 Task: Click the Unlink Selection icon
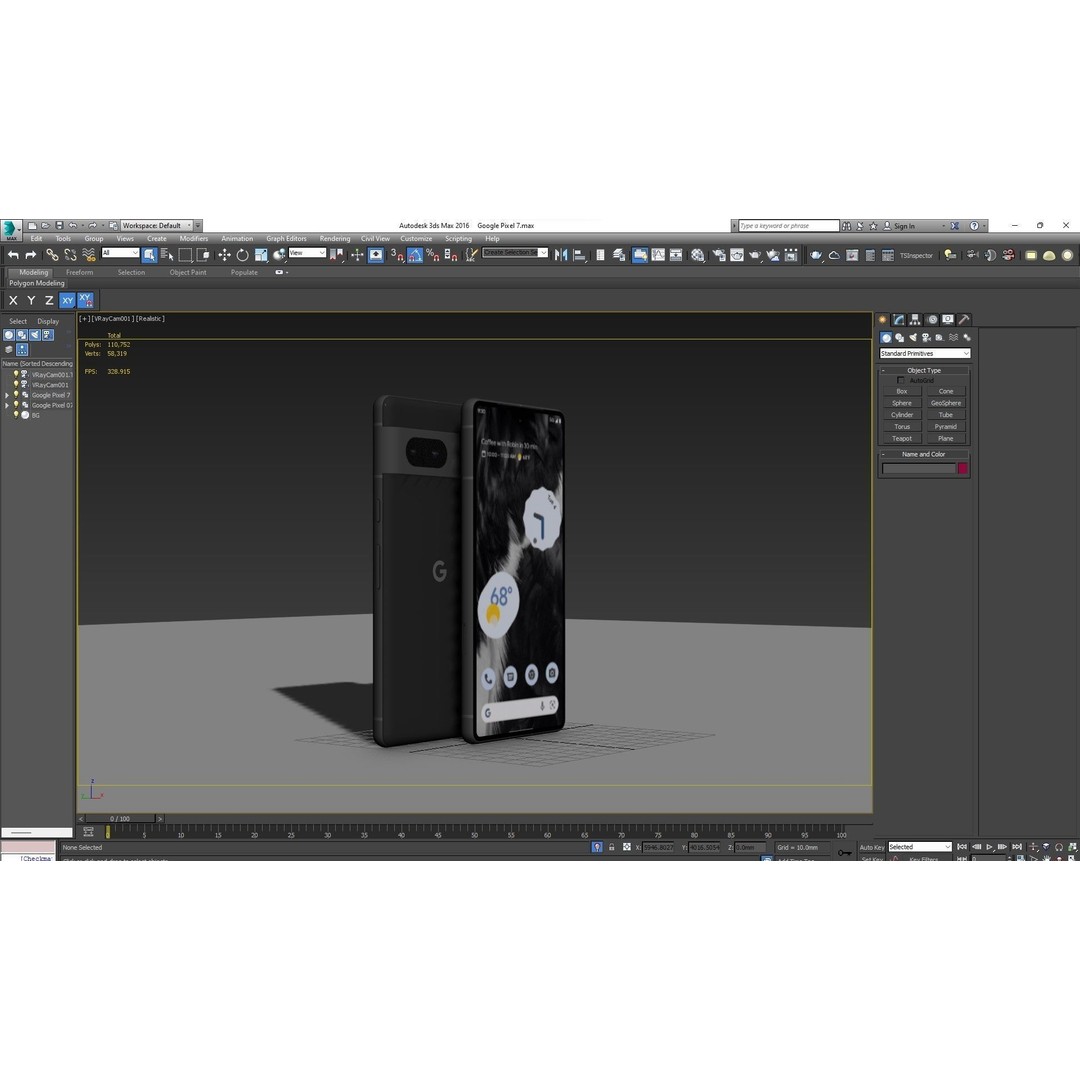coord(70,255)
